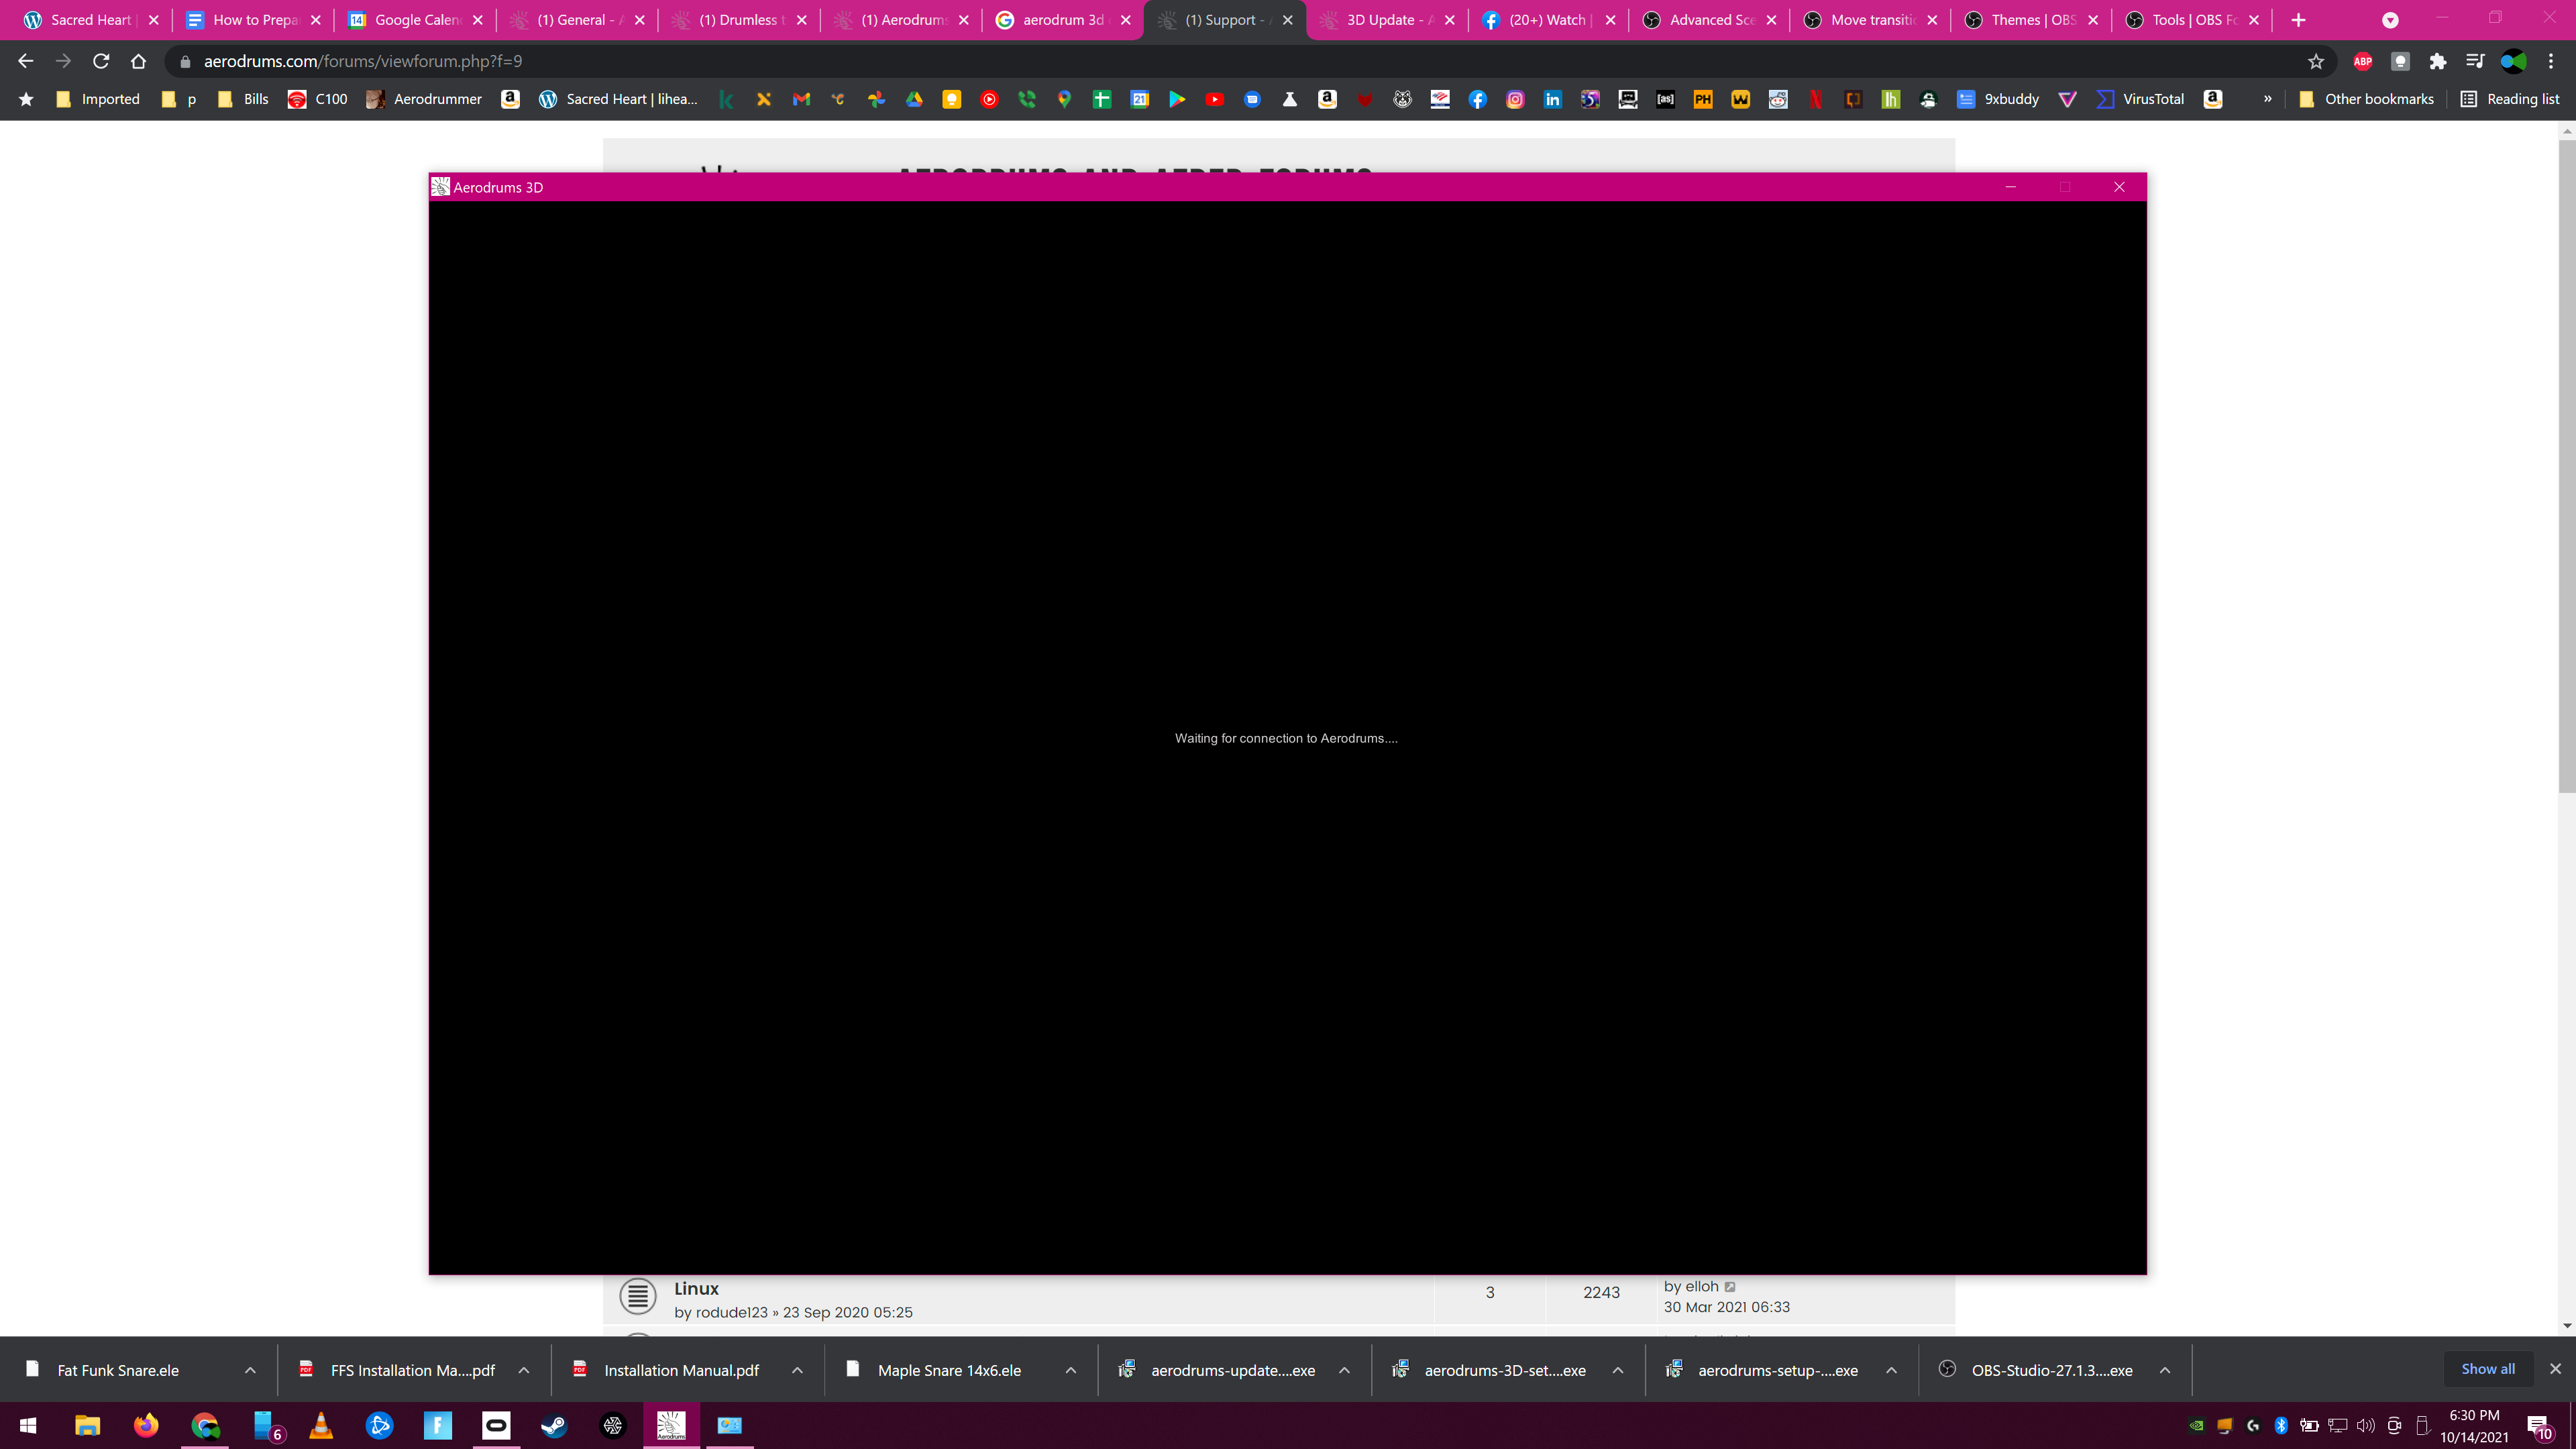Open the Linux forum topic

pyautogui.click(x=696, y=1288)
